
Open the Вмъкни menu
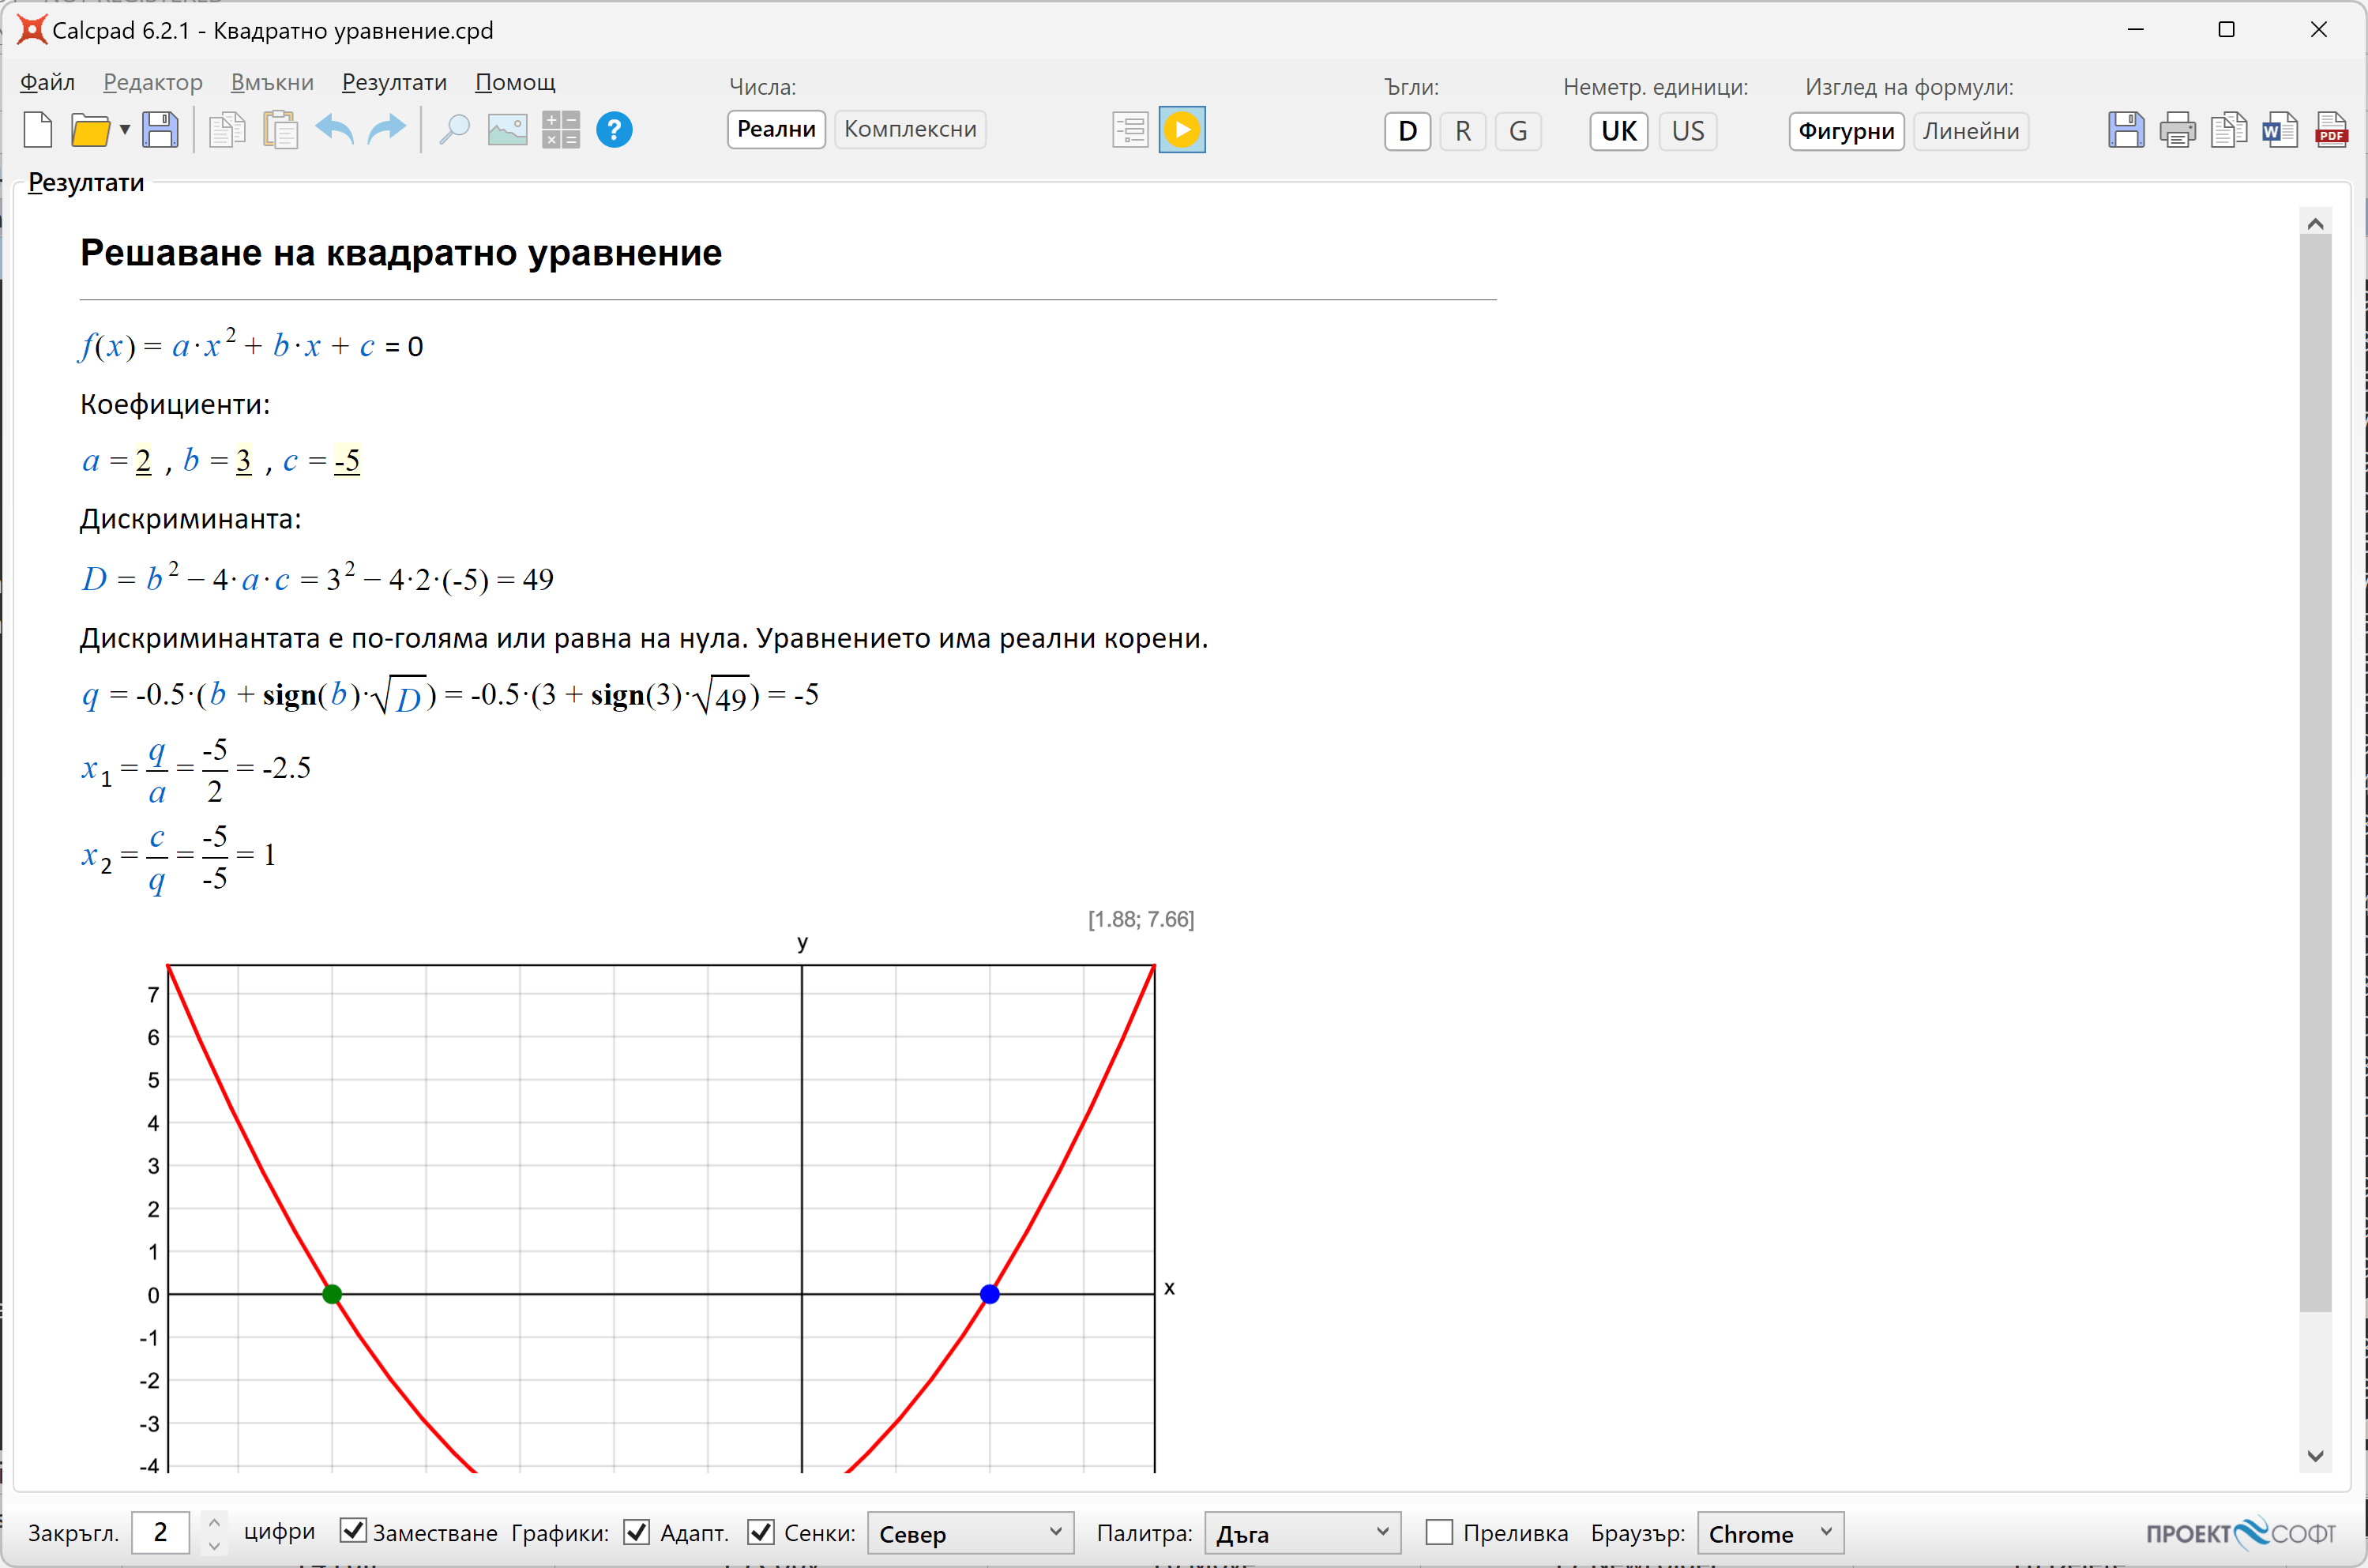pos(272,82)
